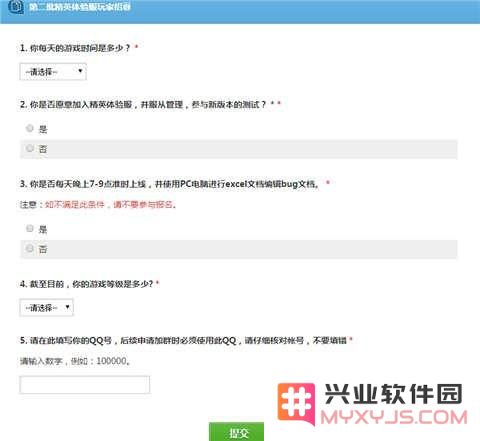The image size is (480, 441).
Task: Click question 5 label about QQ number
Action: point(183,340)
